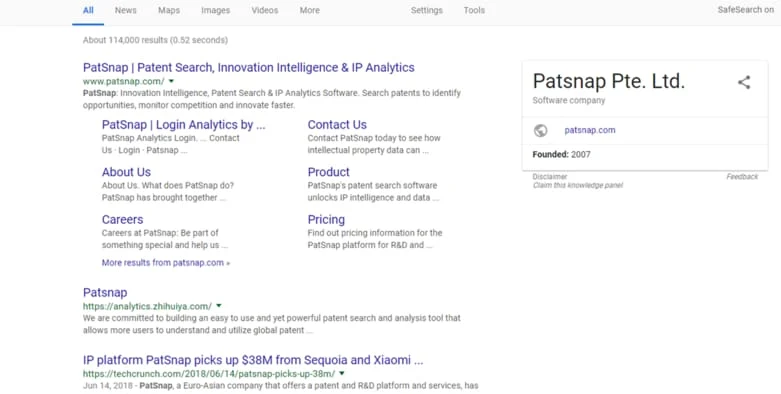Open the Product sitelink
781x394 pixels.
[x=329, y=172]
